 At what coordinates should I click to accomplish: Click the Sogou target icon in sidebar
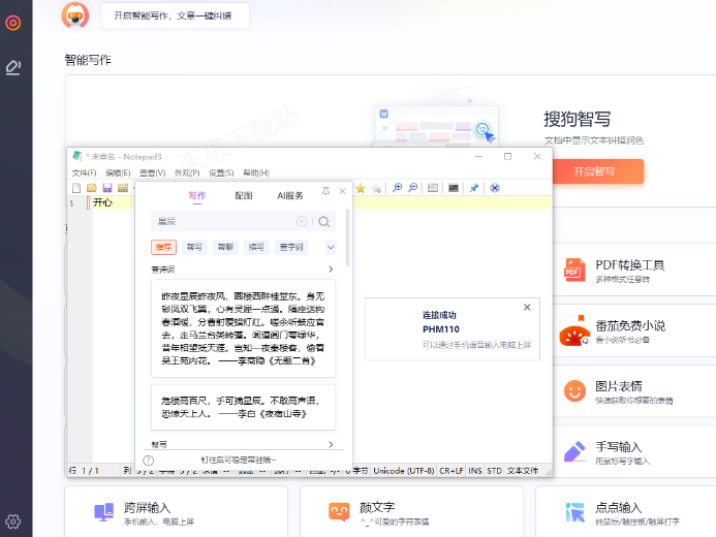pos(13,22)
